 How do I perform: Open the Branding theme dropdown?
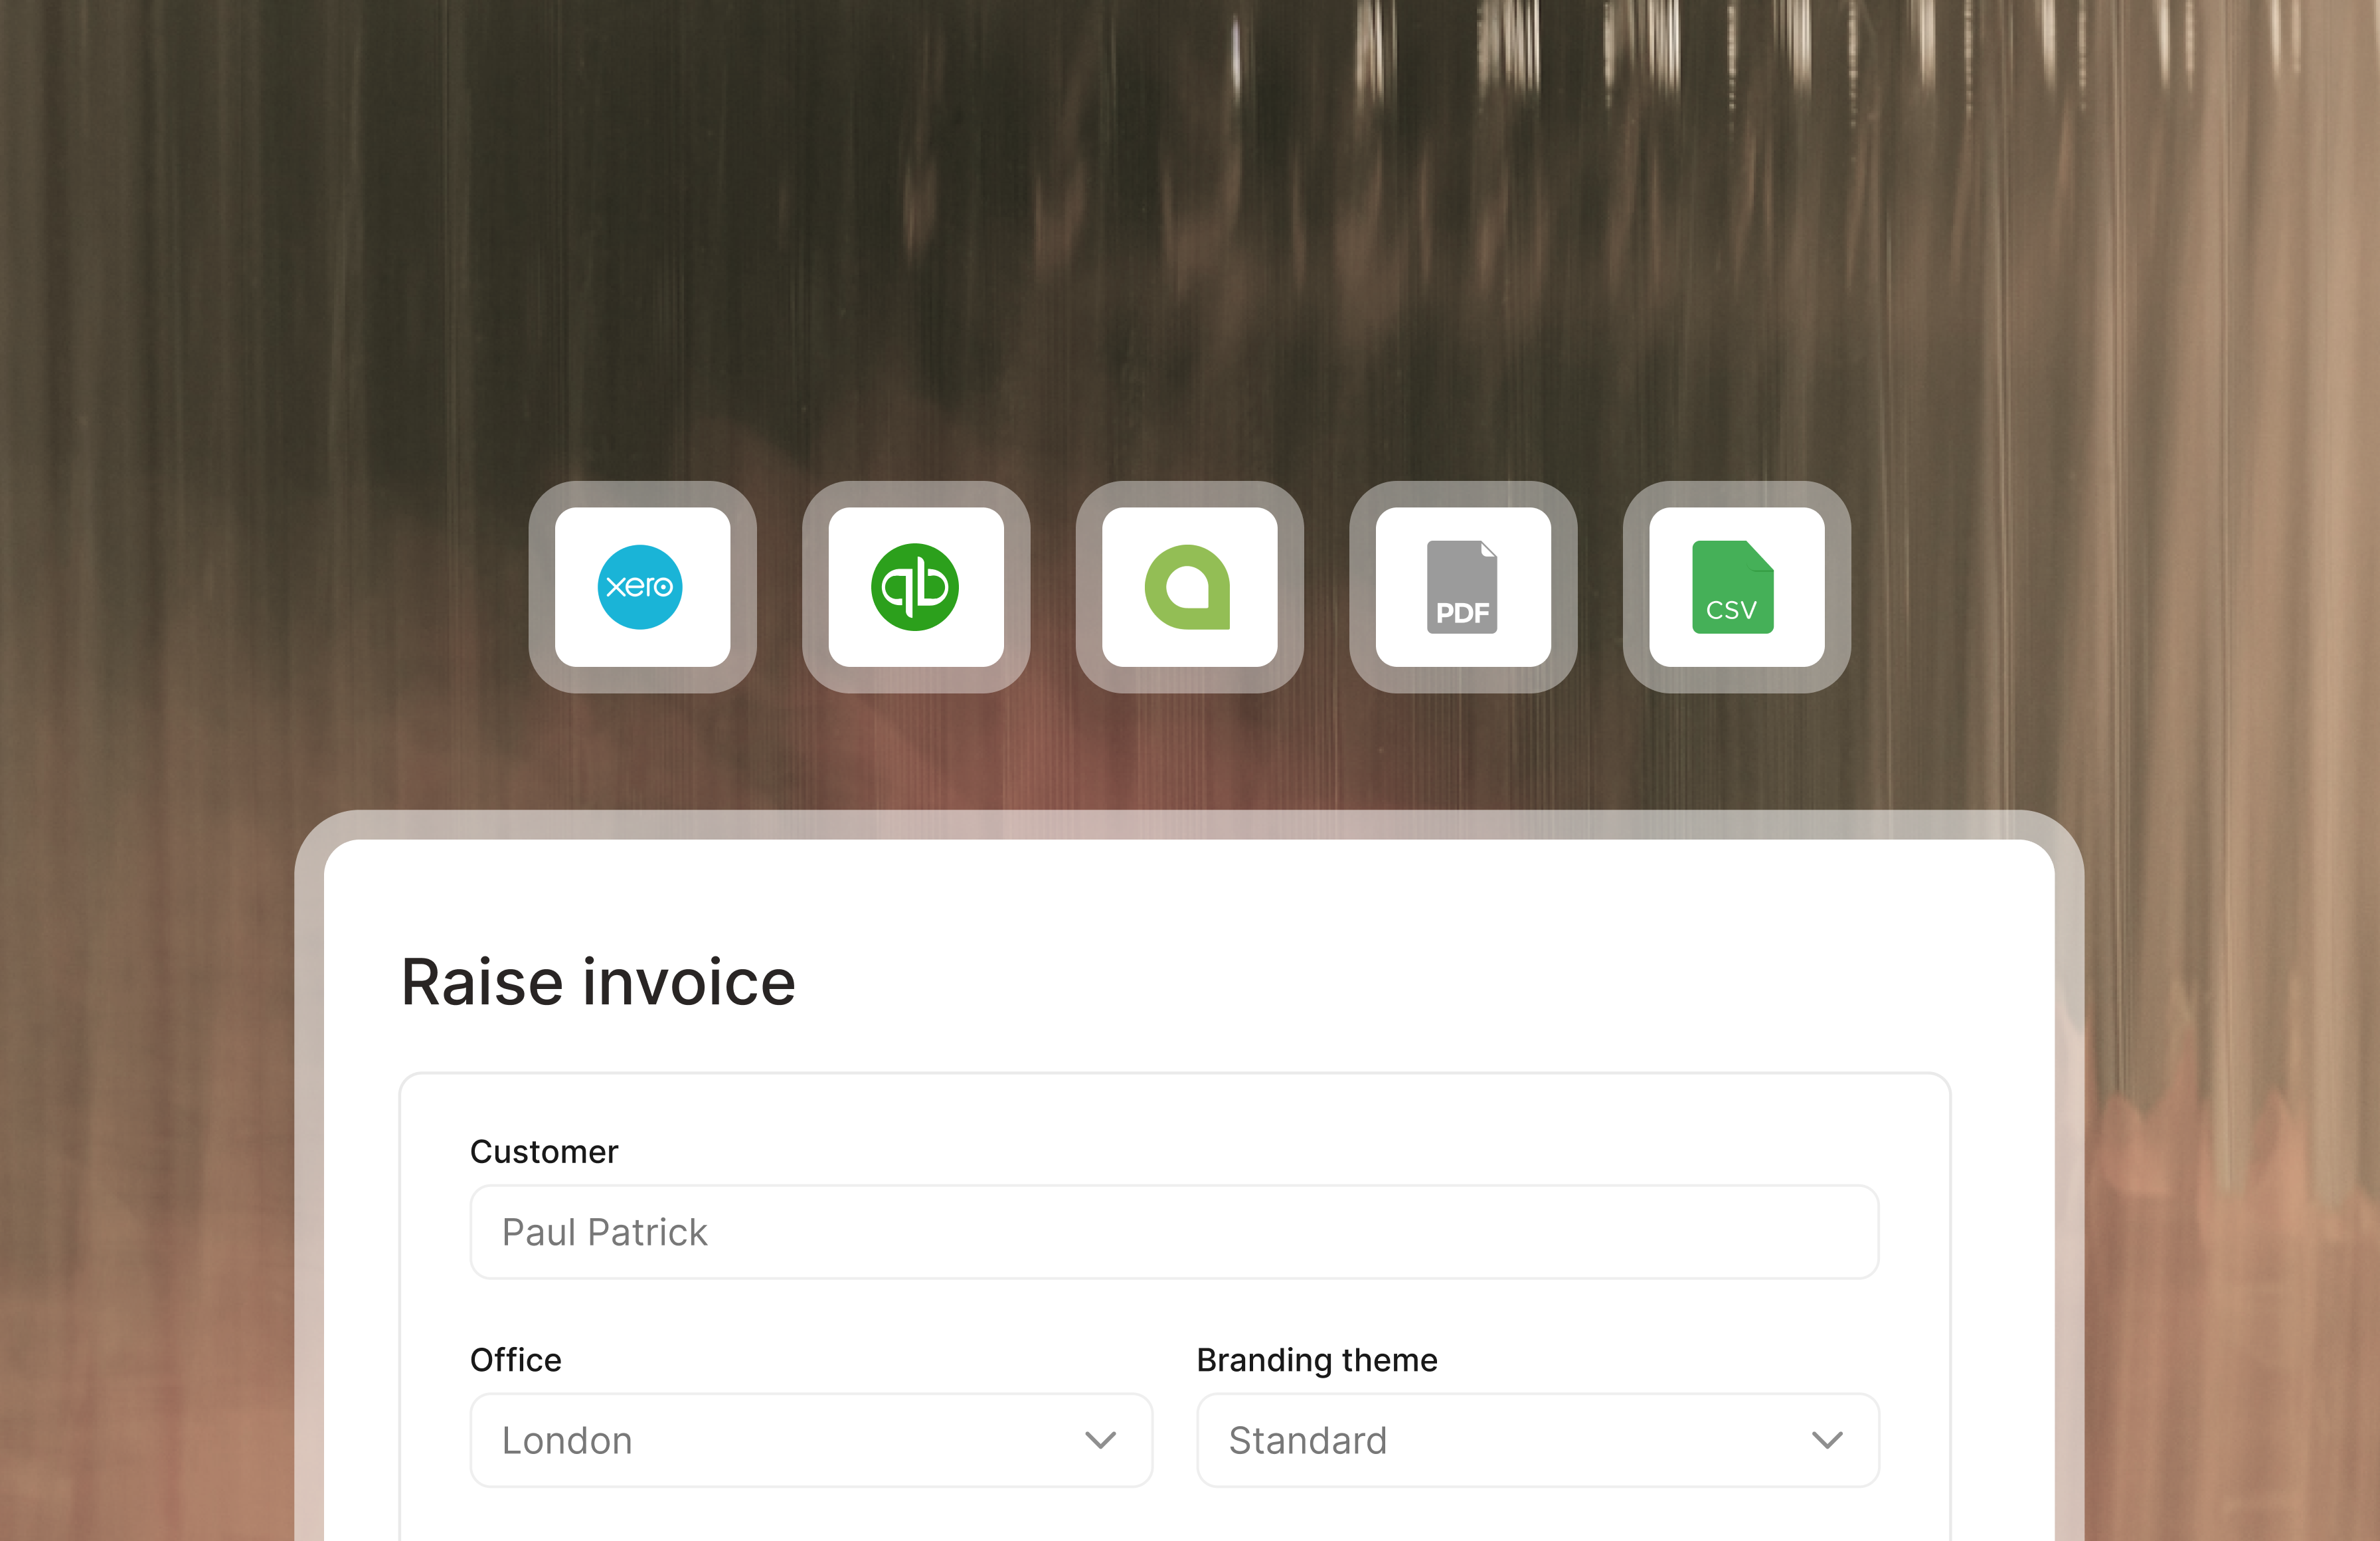pyautogui.click(x=1537, y=1440)
